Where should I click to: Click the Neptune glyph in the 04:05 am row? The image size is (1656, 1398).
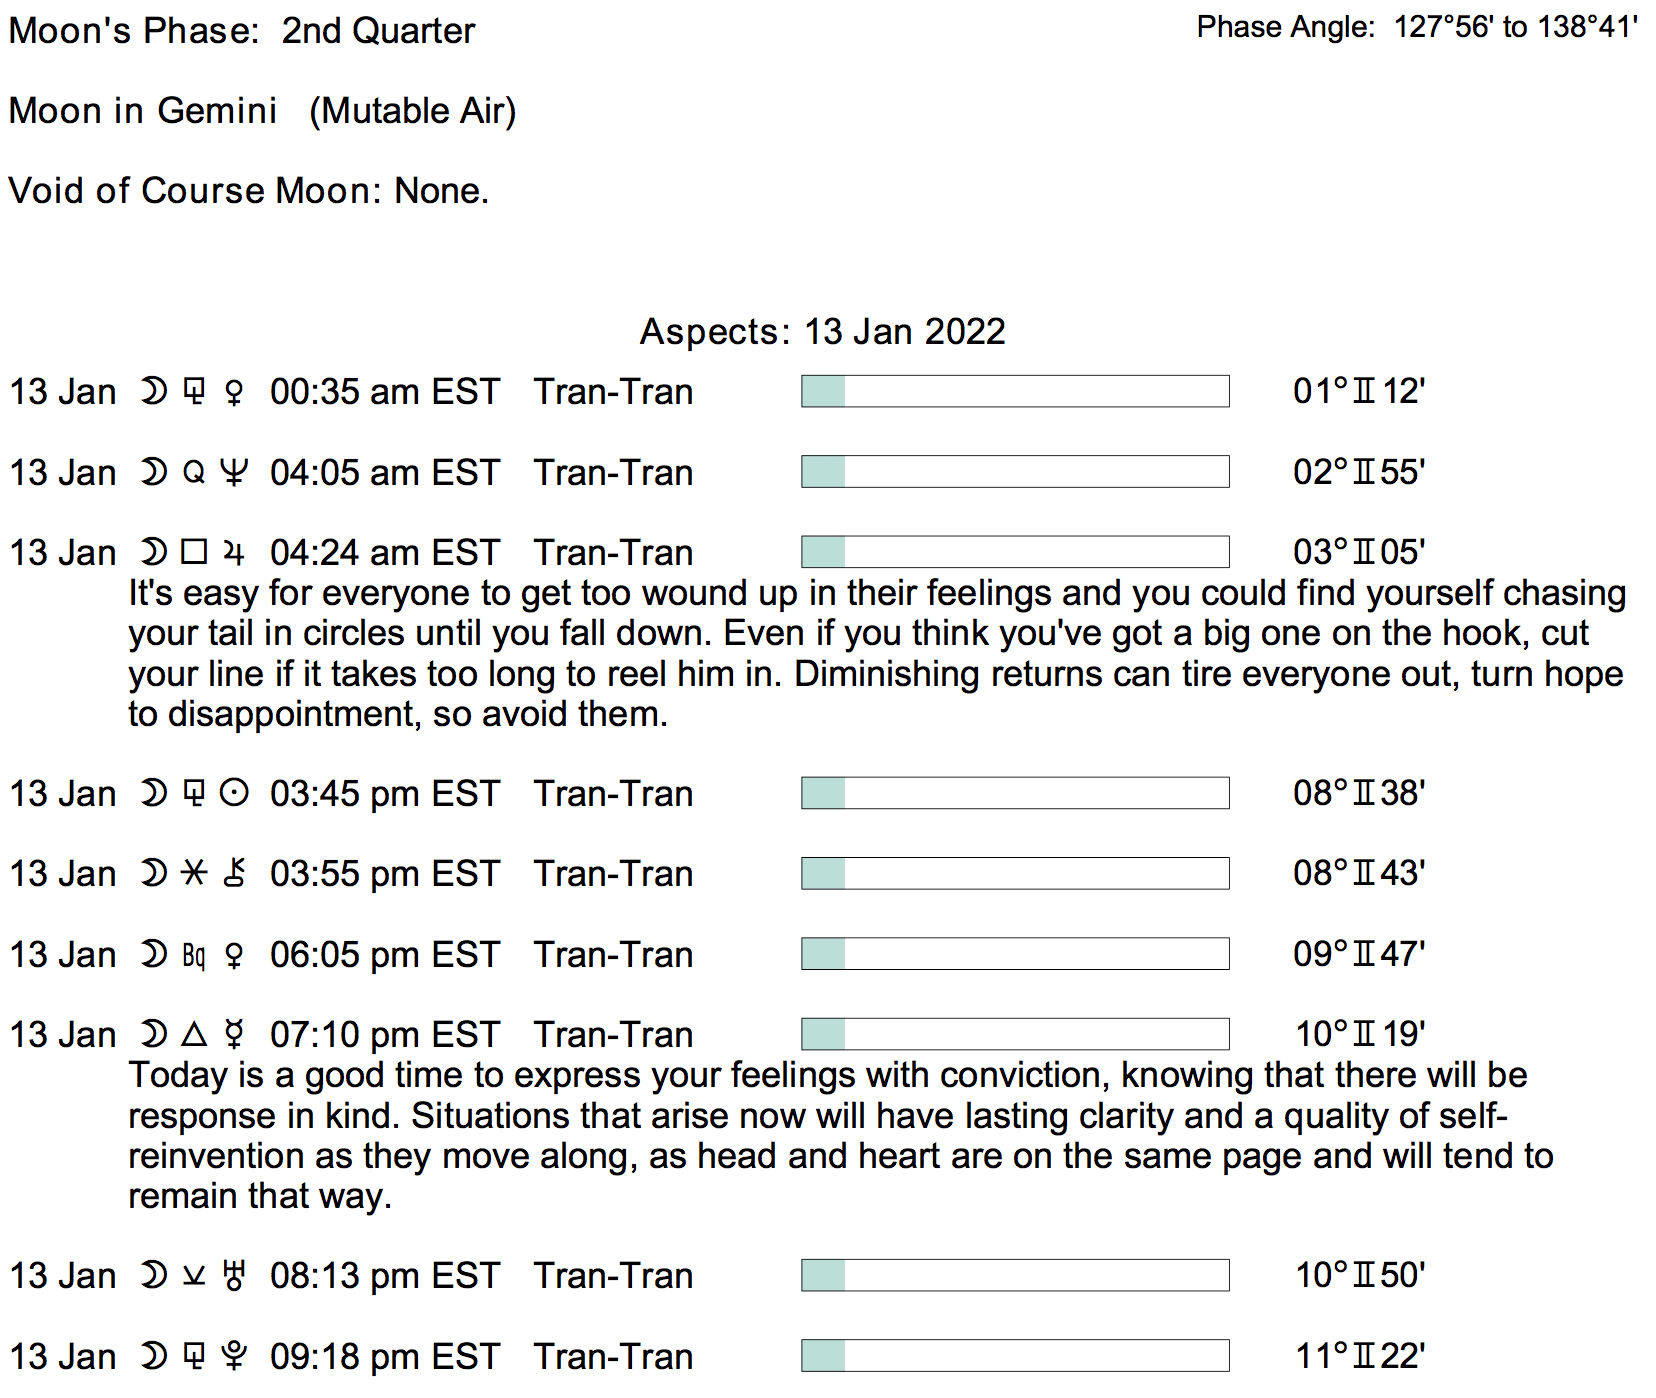pos(234,472)
